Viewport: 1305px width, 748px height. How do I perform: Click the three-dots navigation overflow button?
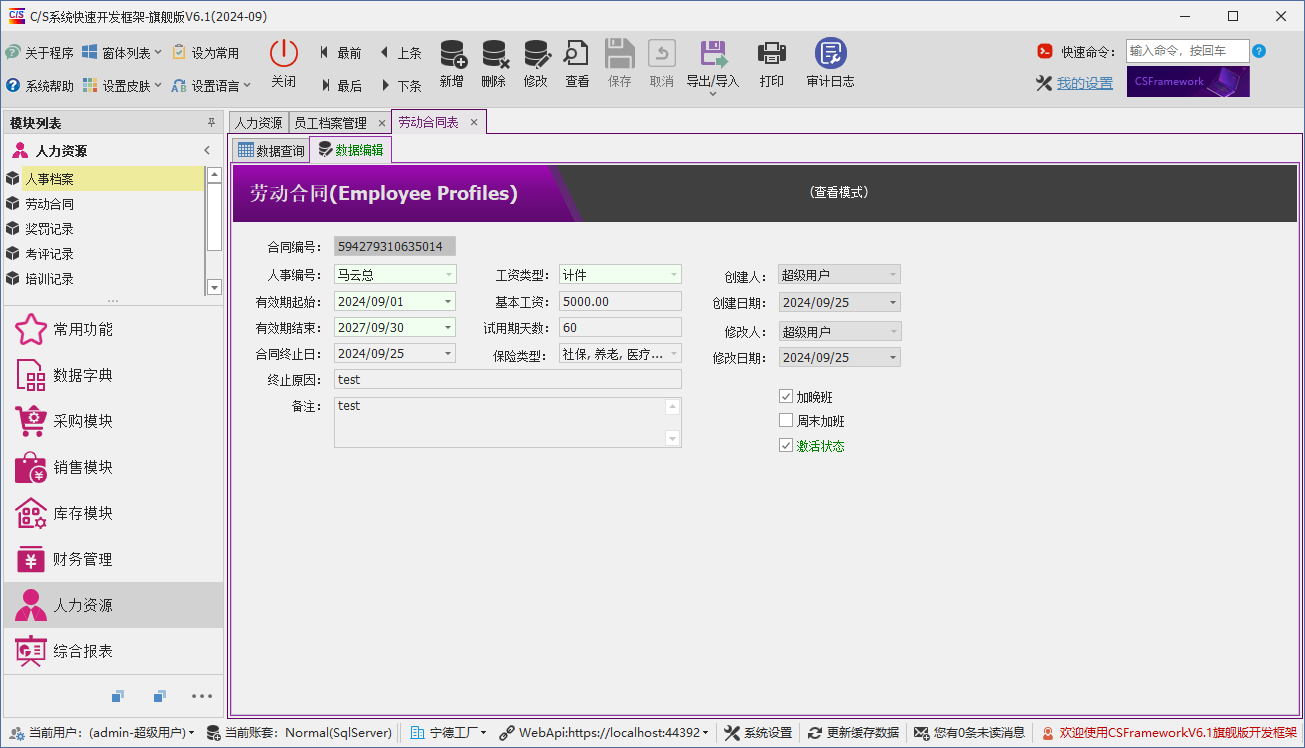pyautogui.click(x=202, y=696)
